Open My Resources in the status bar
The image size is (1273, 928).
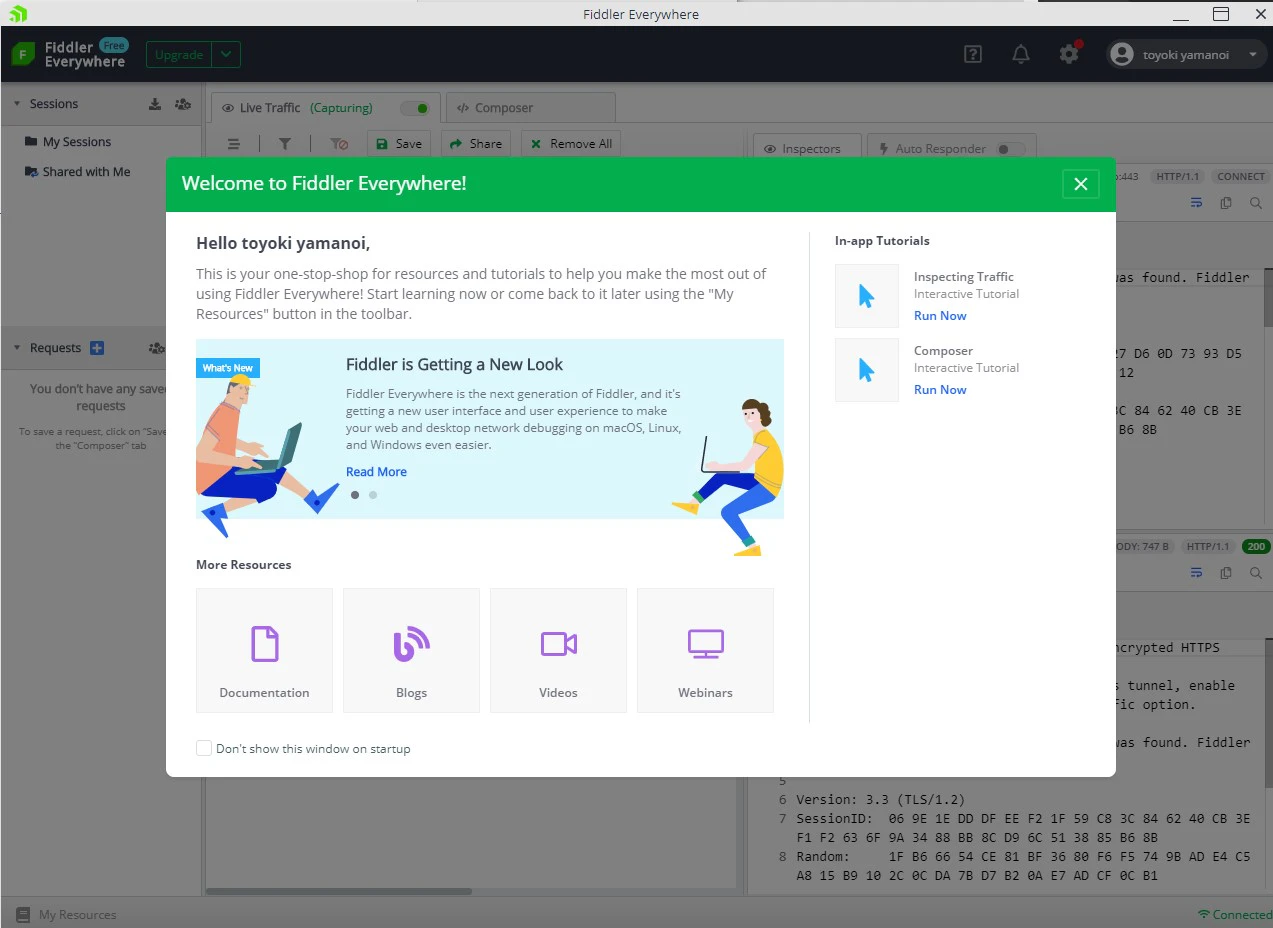pyautogui.click(x=67, y=914)
